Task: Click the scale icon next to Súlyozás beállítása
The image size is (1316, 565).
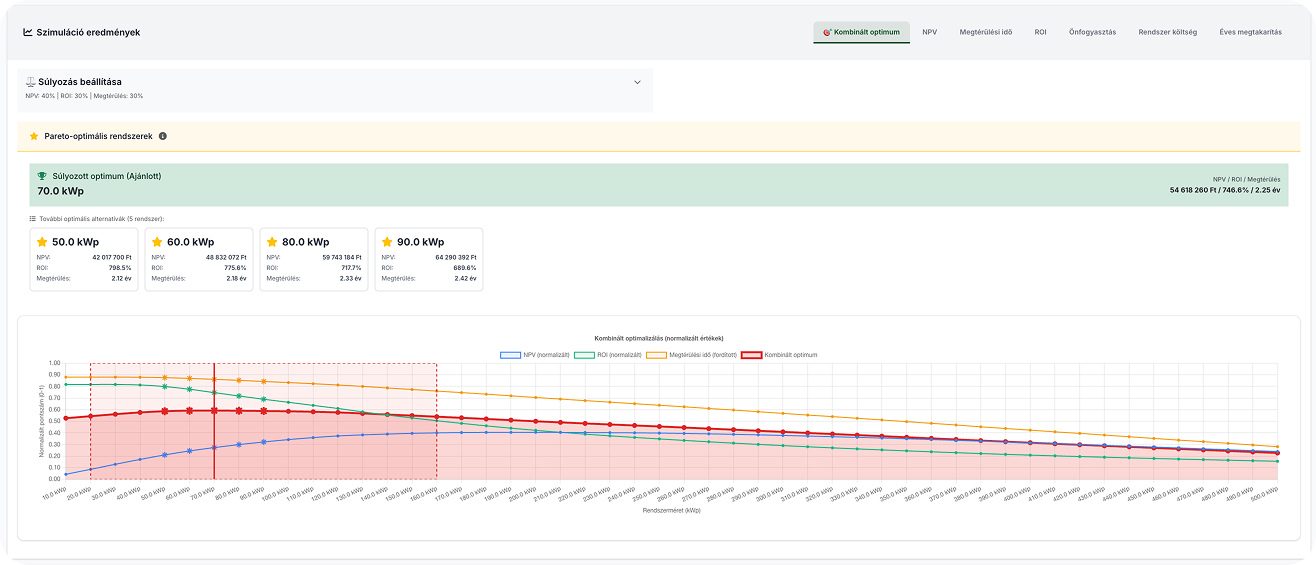Action: pyautogui.click(x=31, y=82)
